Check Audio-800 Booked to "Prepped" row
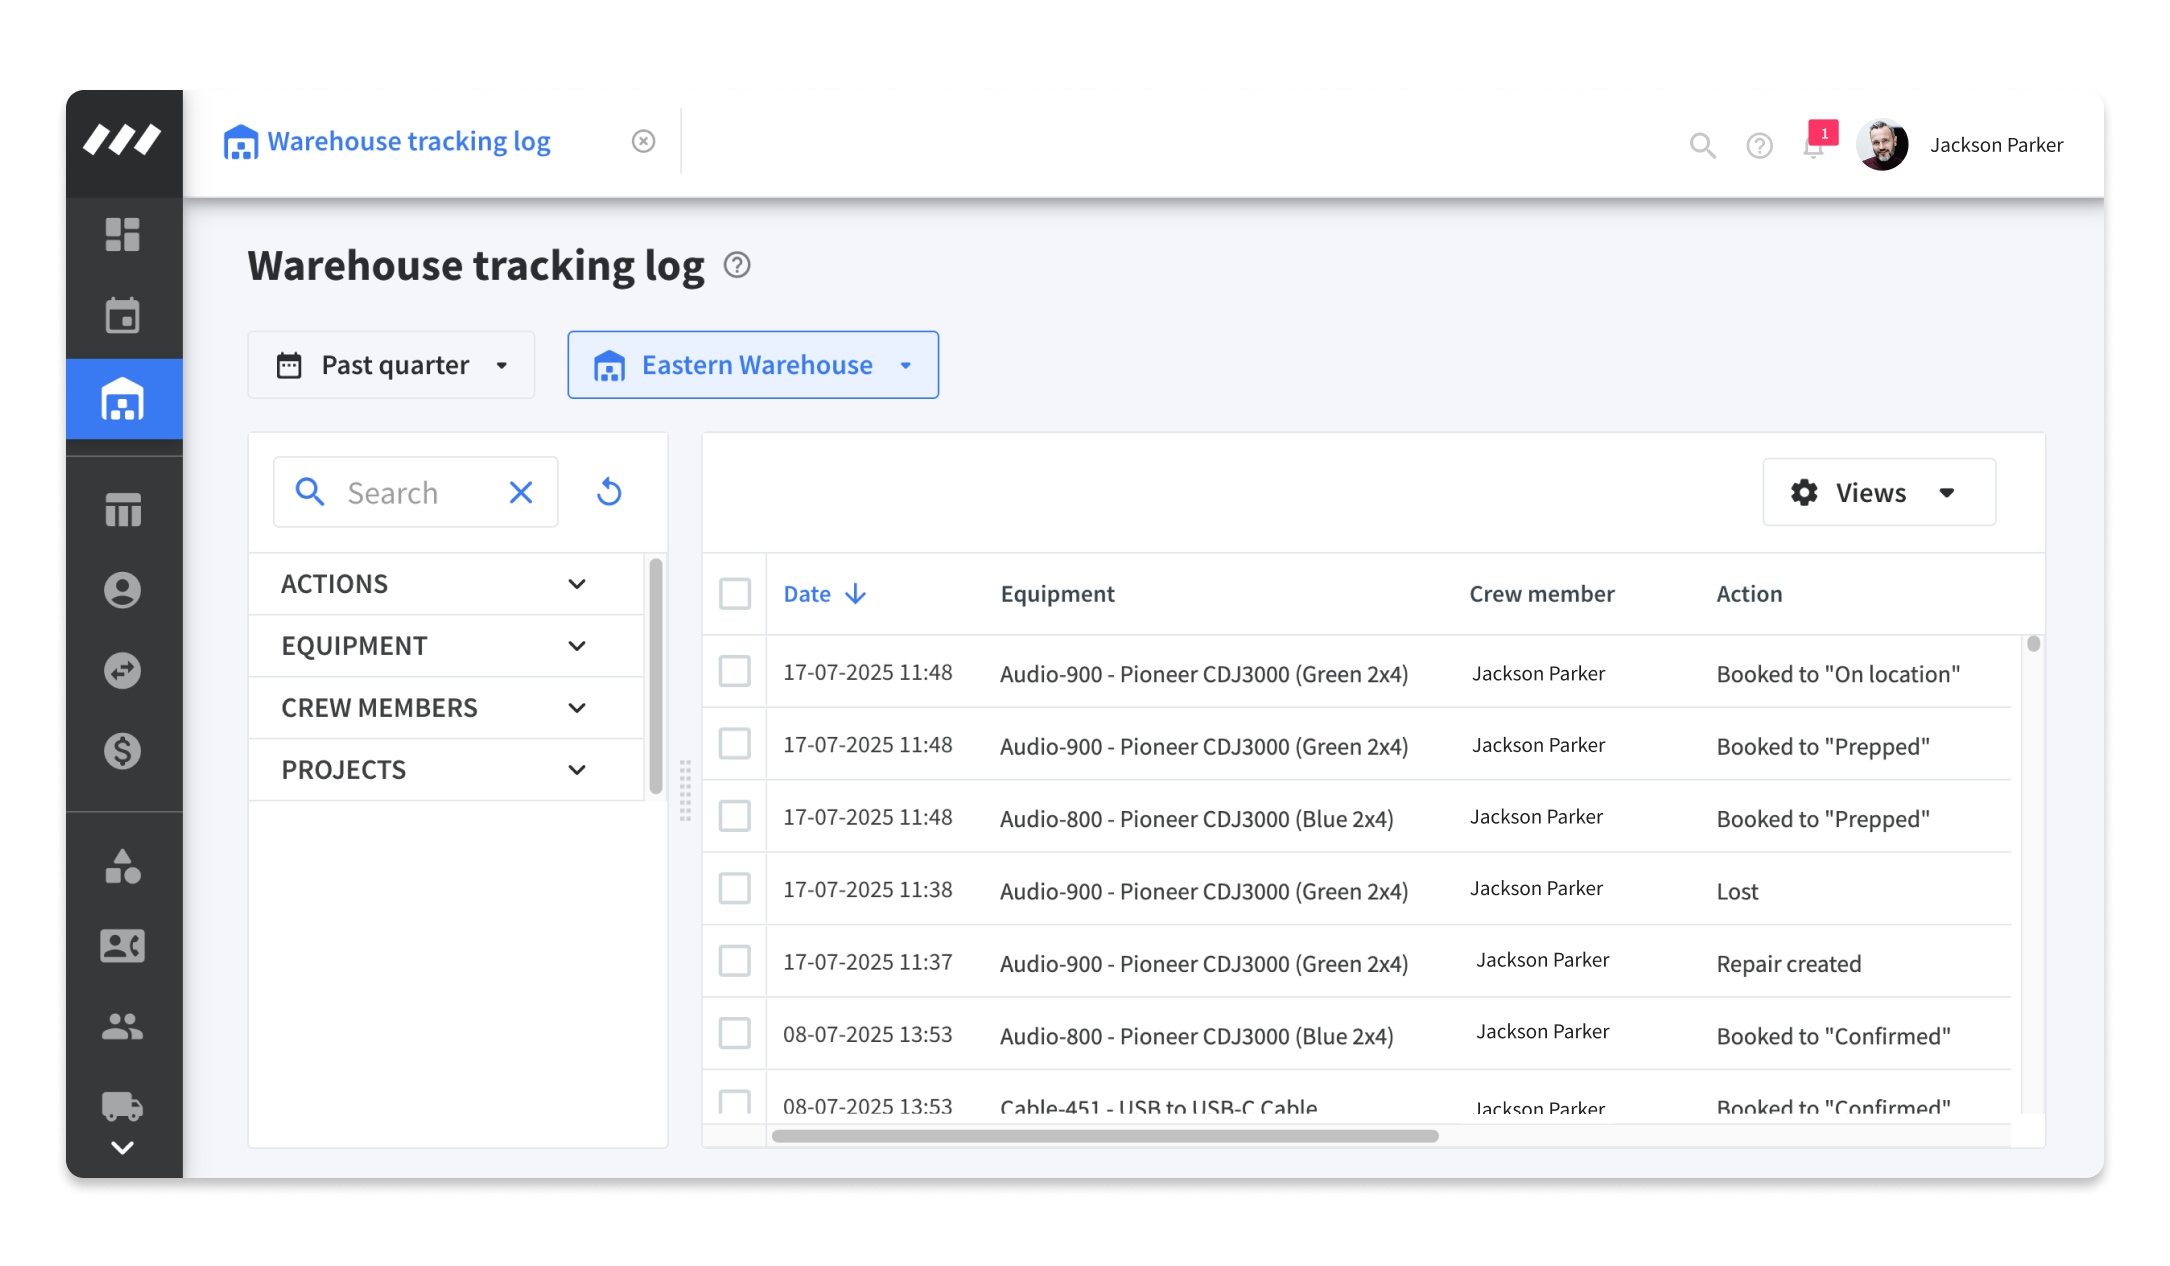 click(735, 816)
